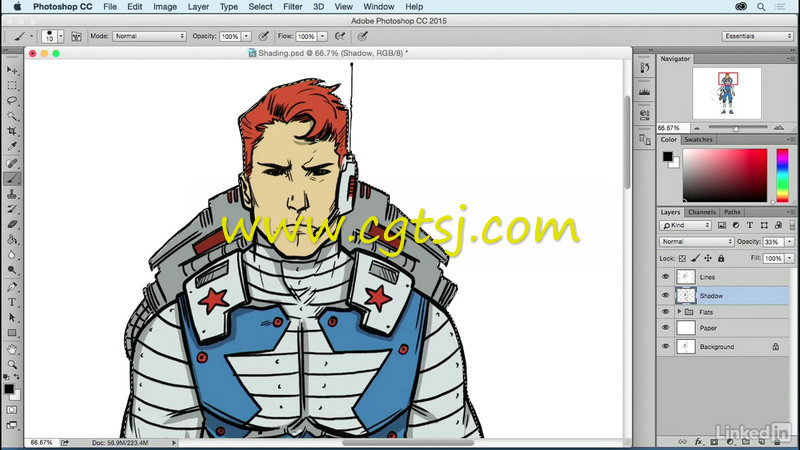
Task: Open the Window menu
Action: (x=379, y=7)
